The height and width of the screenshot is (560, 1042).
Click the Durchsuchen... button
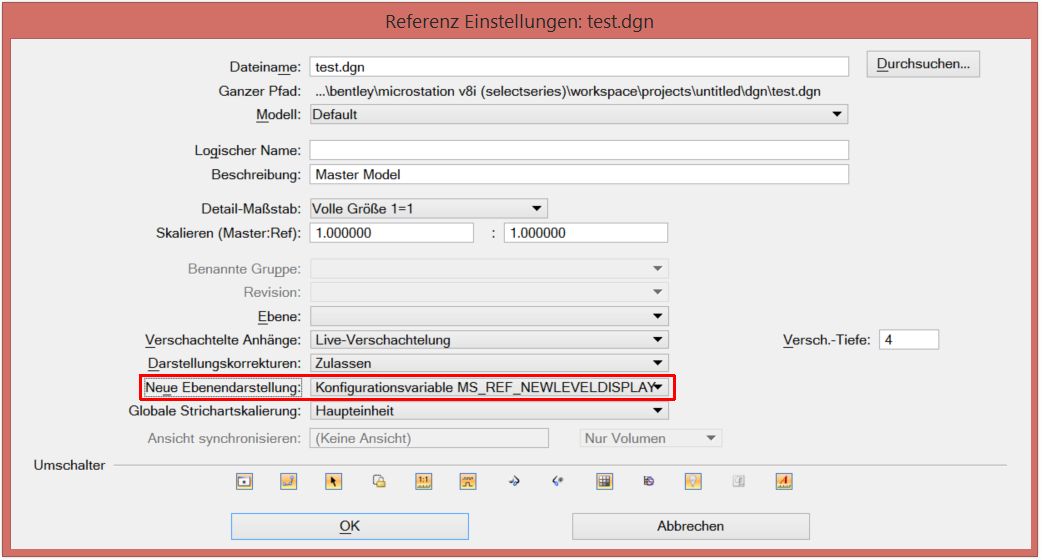[923, 64]
